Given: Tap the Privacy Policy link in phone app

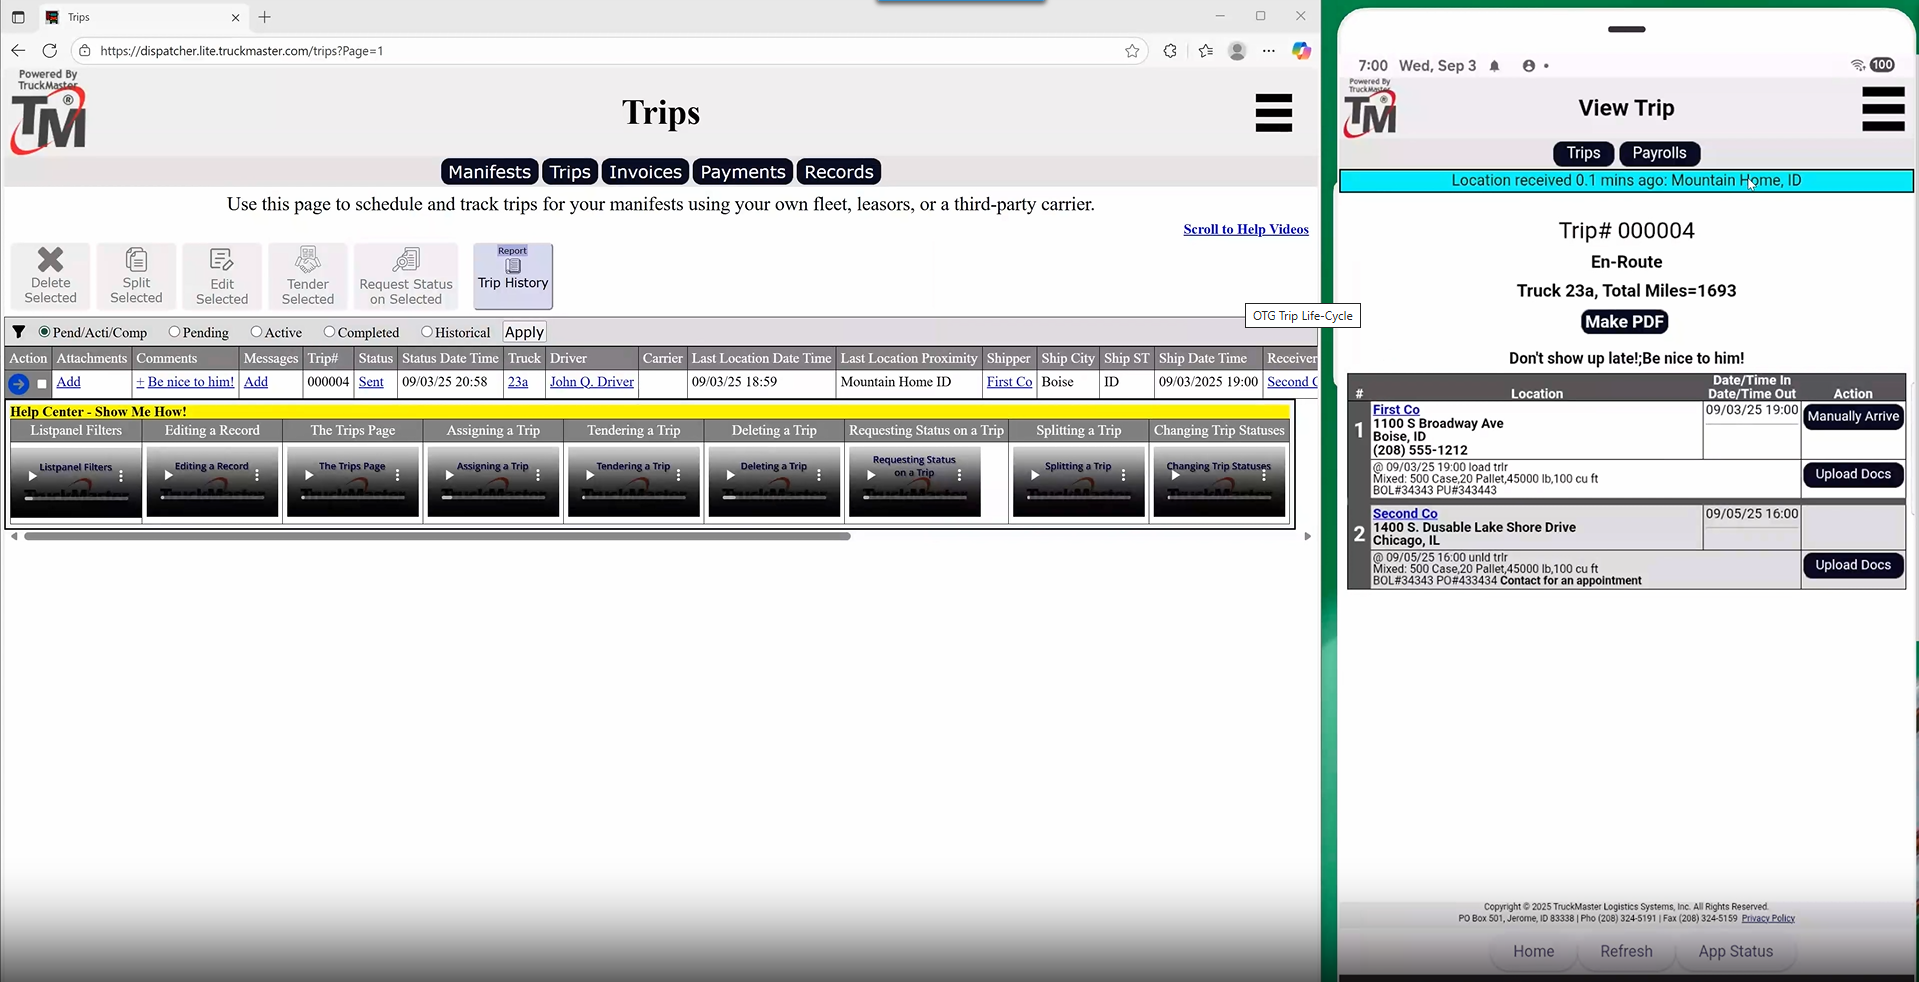Looking at the screenshot, I should coord(1768,918).
